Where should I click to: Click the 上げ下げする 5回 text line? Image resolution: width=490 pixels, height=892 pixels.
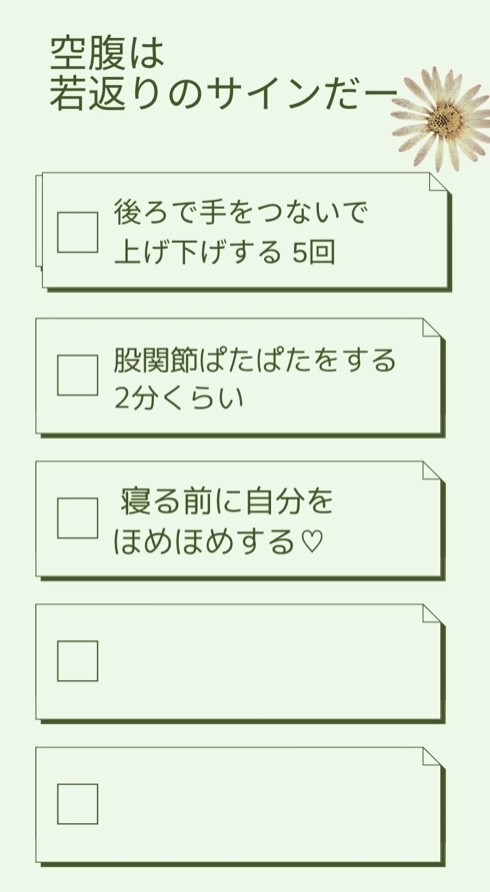(x=224, y=253)
